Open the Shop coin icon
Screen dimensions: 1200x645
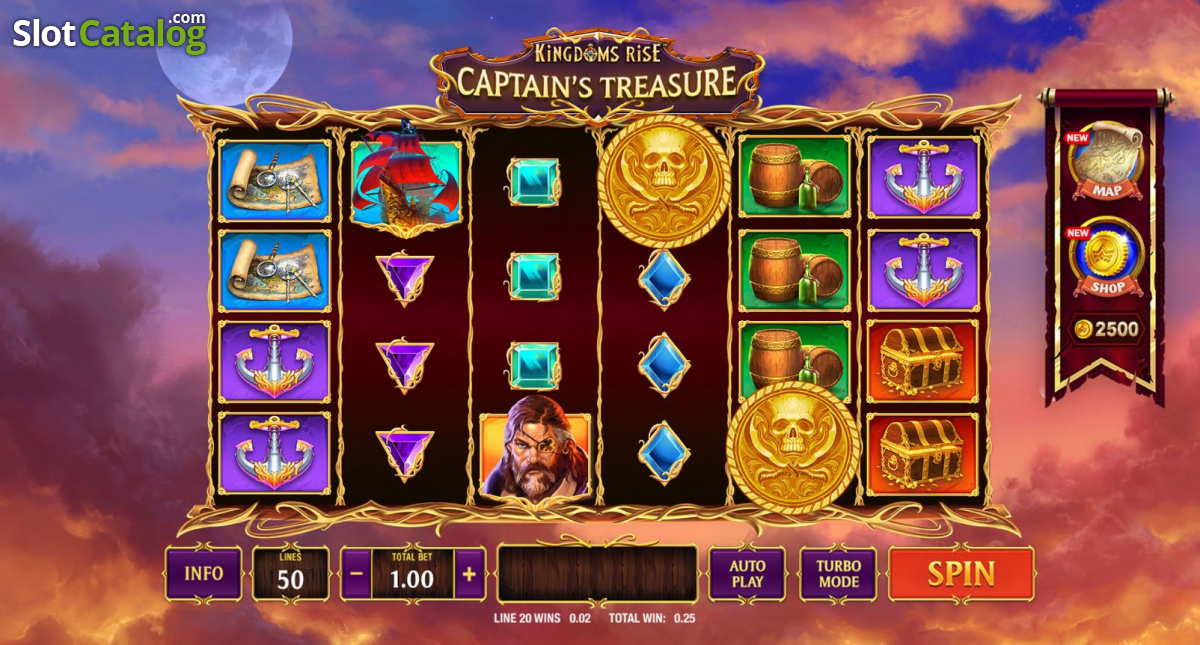pos(1106,257)
